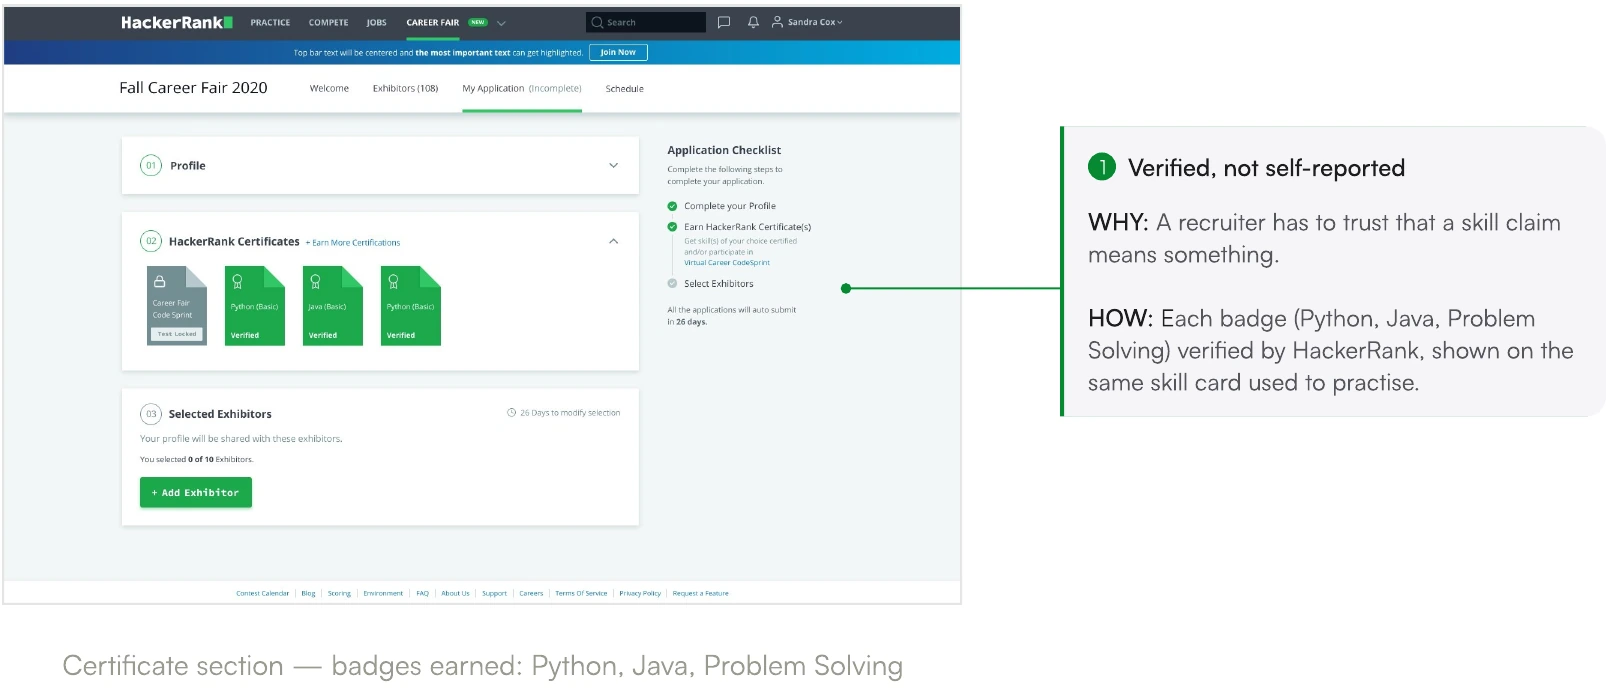Open the Java (Basic) verified certificate

(333, 305)
